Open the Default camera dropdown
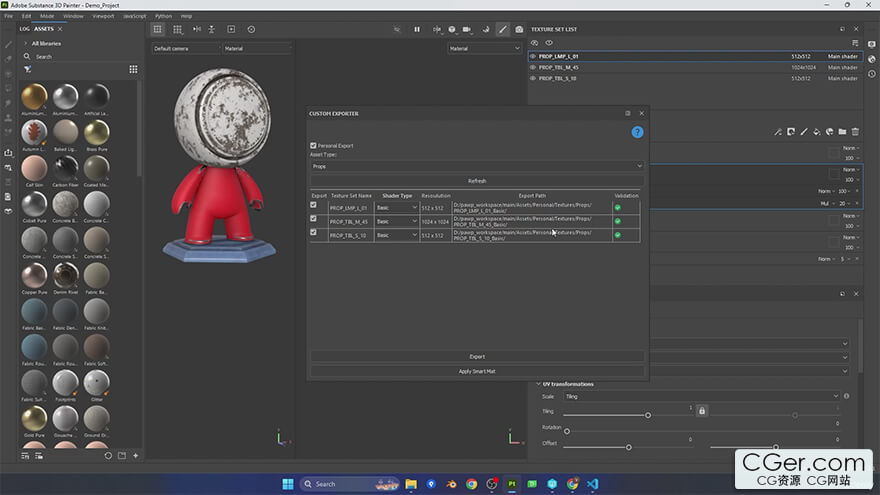 click(186, 48)
